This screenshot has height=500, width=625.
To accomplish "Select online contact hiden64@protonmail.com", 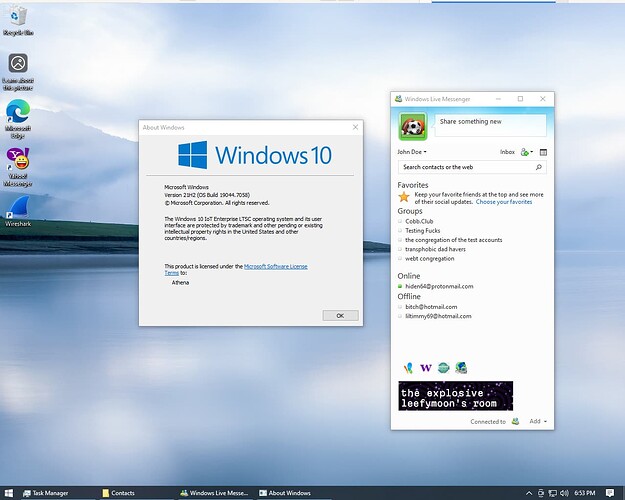I will (439, 286).
